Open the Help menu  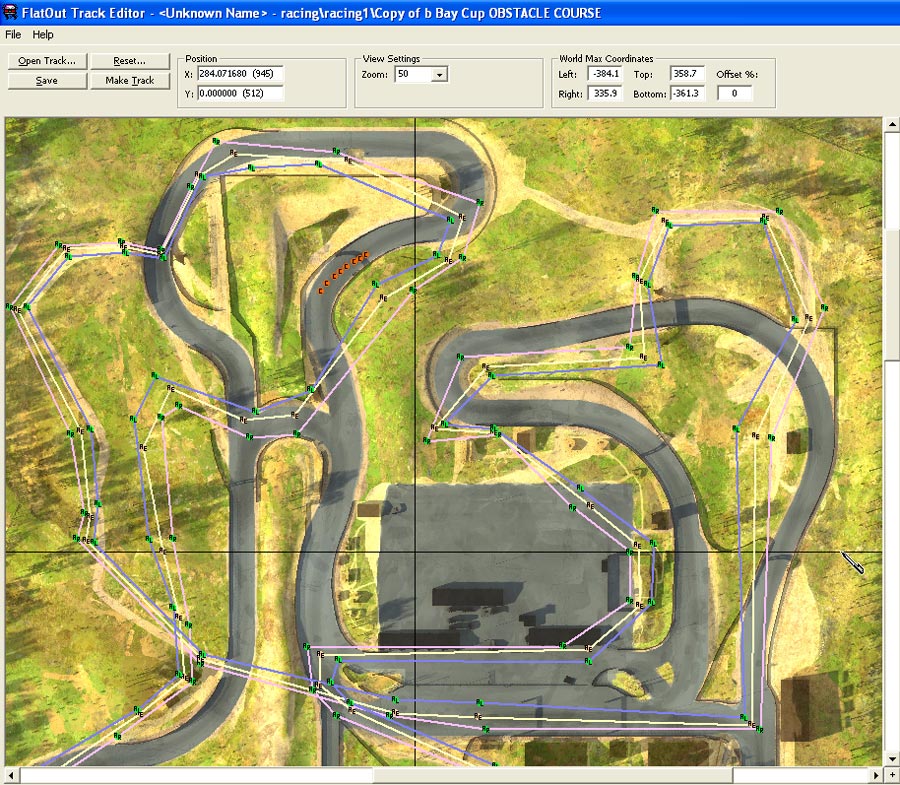[x=43, y=34]
